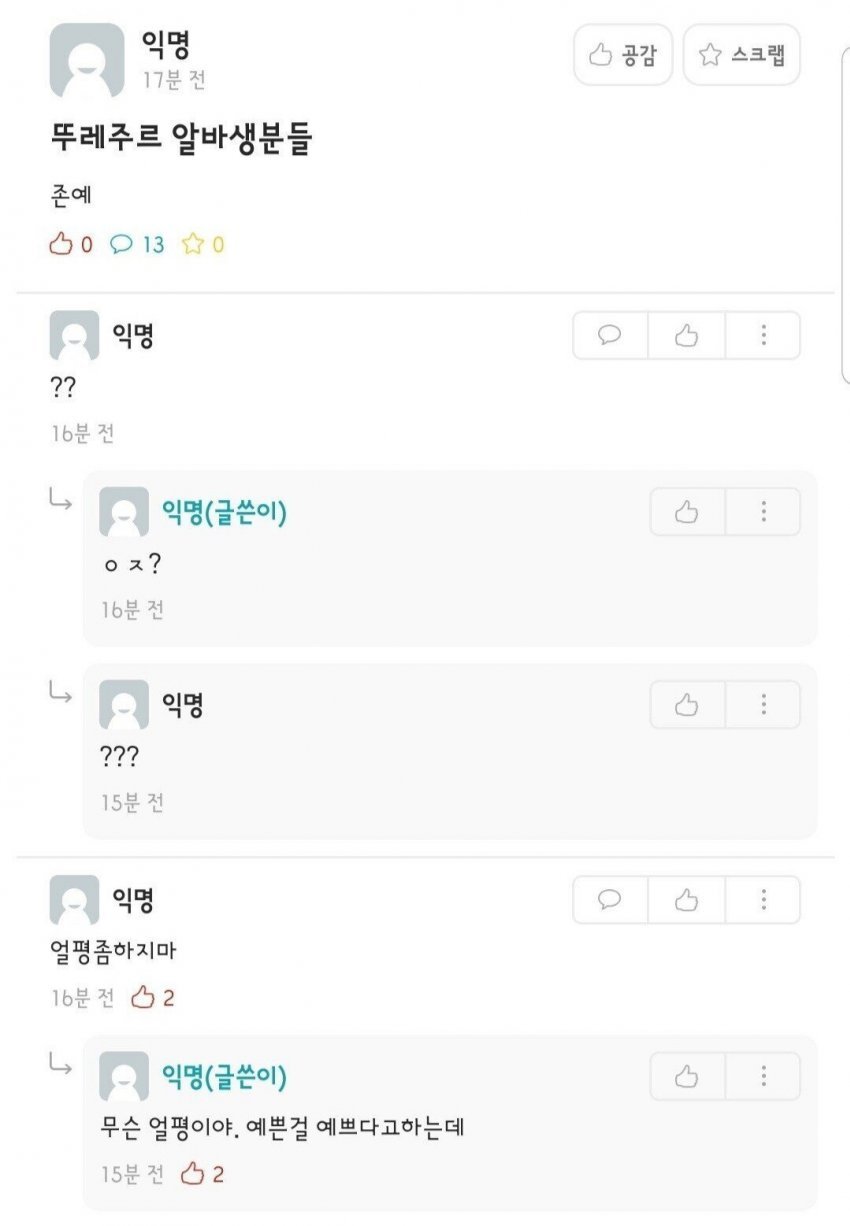Like the '얼평좀하지마' comment
The height and width of the screenshot is (1226, 850).
pyautogui.click(x=686, y=900)
